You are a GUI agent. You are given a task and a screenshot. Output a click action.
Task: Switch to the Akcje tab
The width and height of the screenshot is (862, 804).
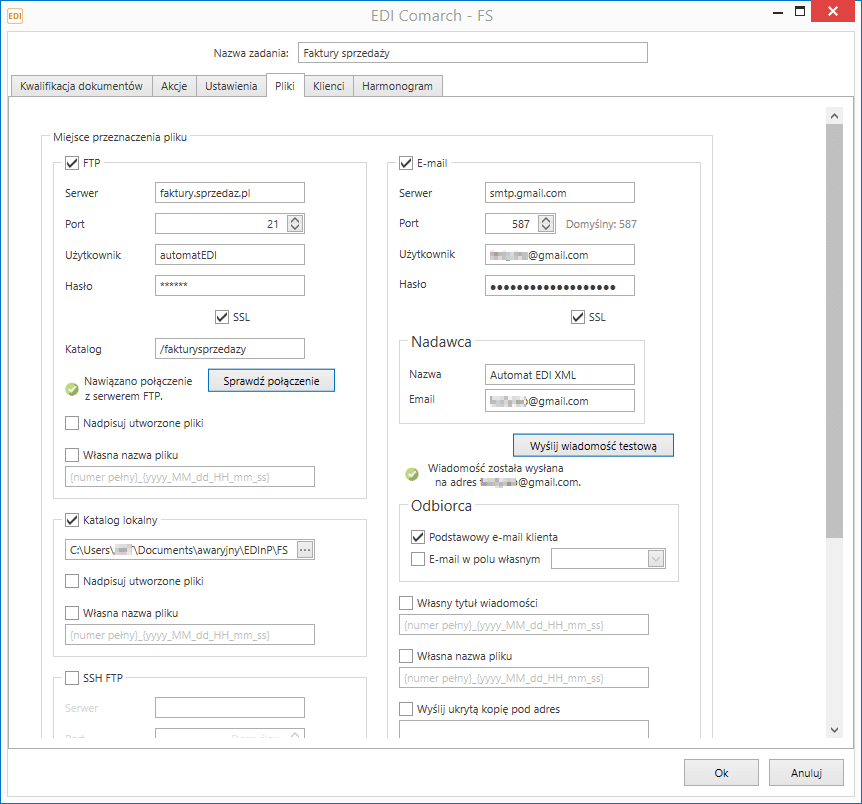(x=174, y=86)
